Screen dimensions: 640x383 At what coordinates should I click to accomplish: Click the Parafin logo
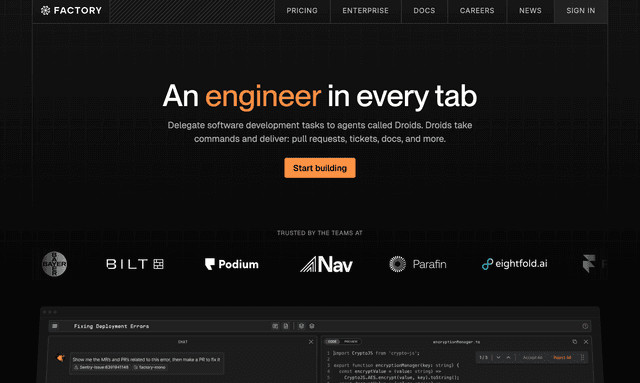418,264
